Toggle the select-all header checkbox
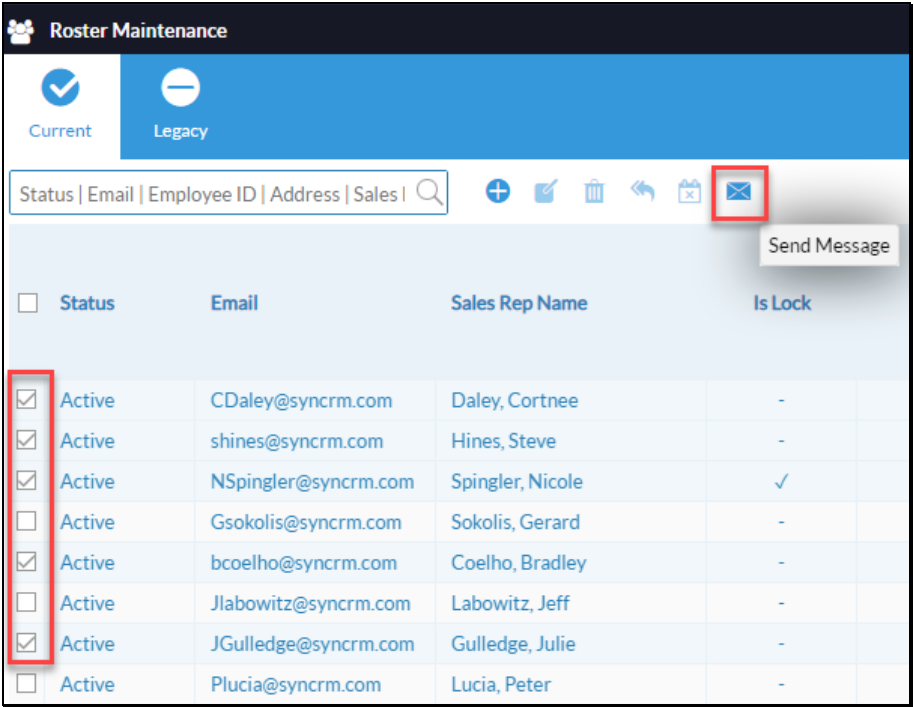 click(28, 303)
